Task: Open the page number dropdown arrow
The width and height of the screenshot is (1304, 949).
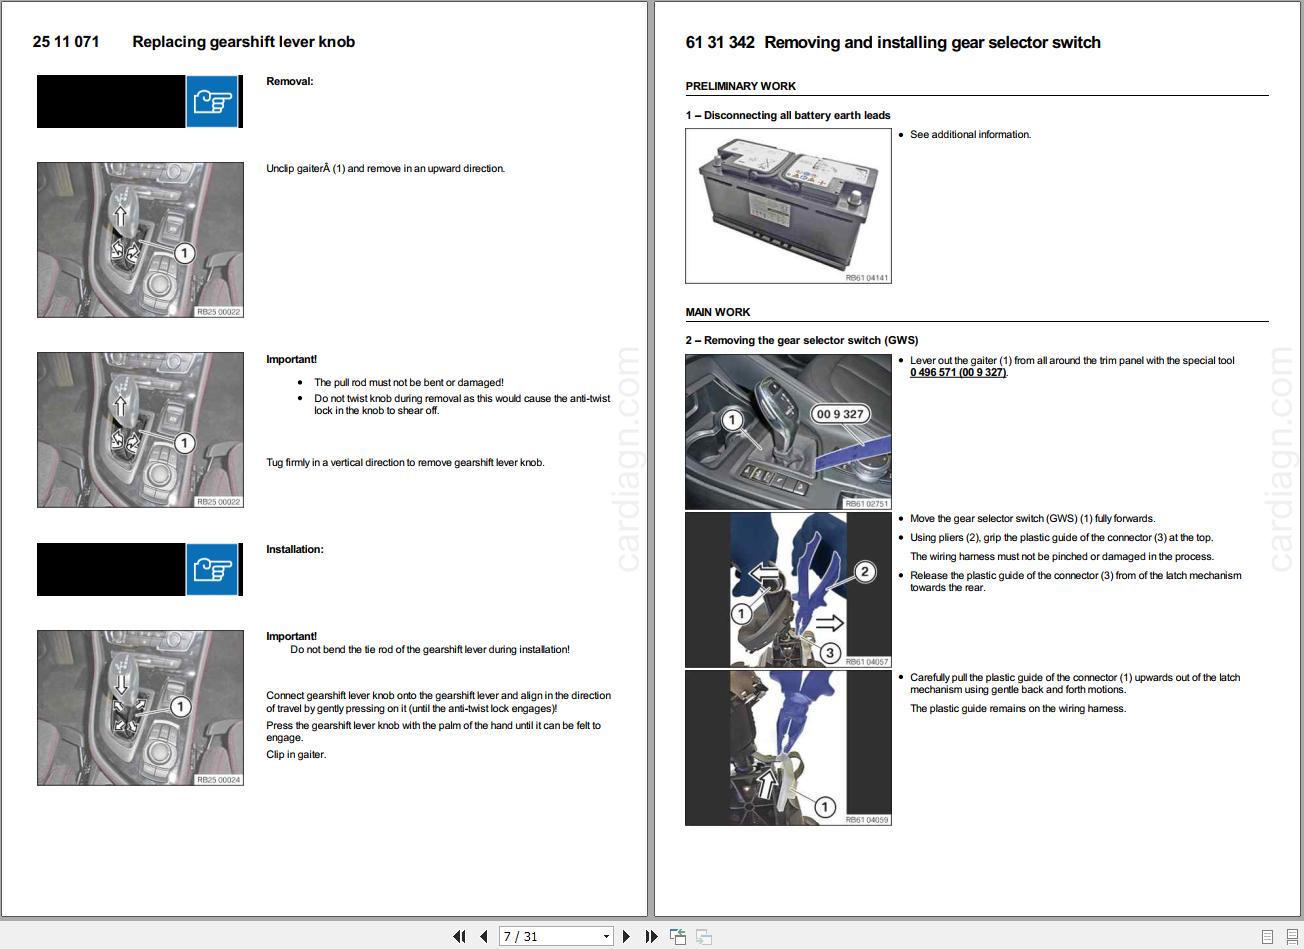Action: [x=607, y=936]
